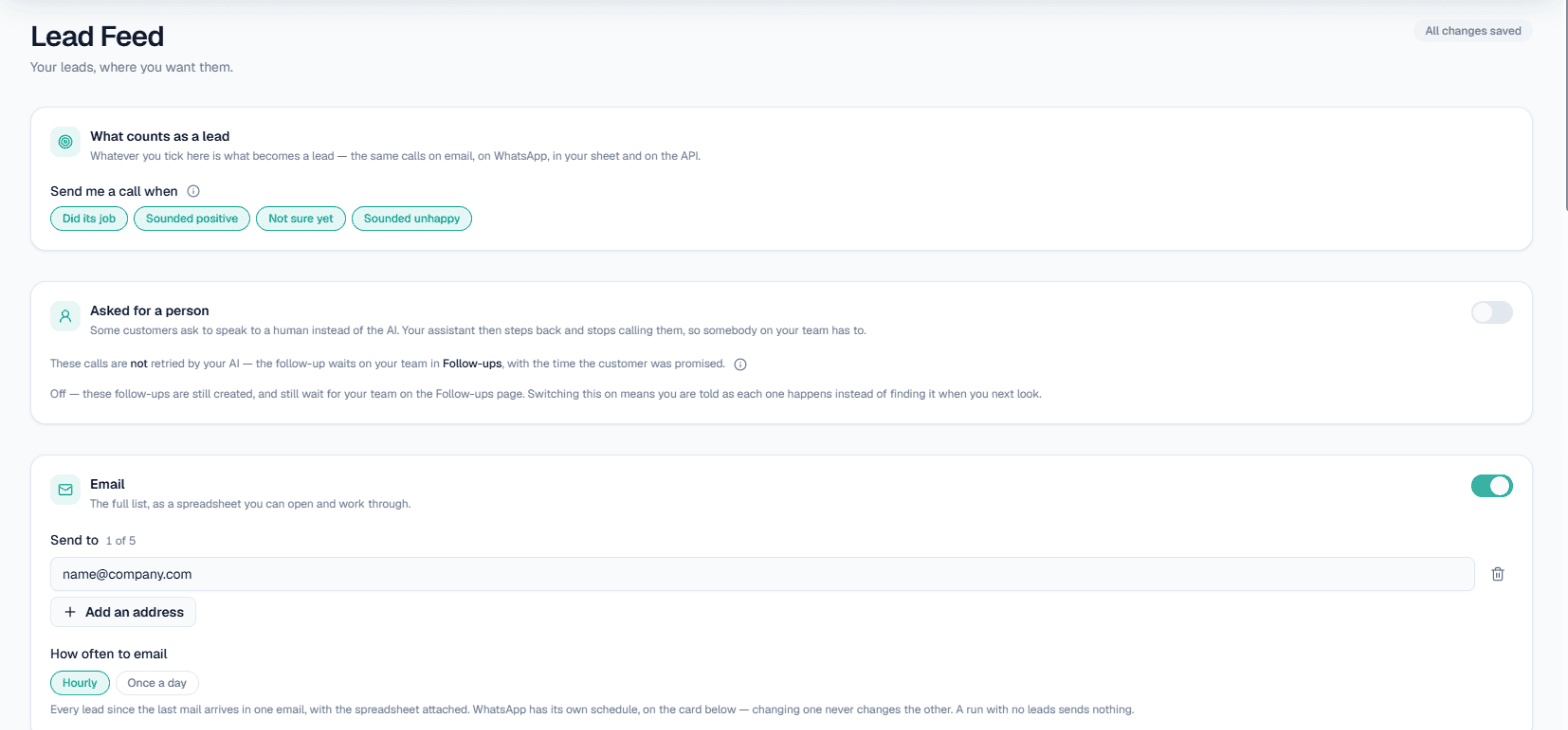
Task: Click the text starting 'Every lead since the last mail'
Action: 592,711
